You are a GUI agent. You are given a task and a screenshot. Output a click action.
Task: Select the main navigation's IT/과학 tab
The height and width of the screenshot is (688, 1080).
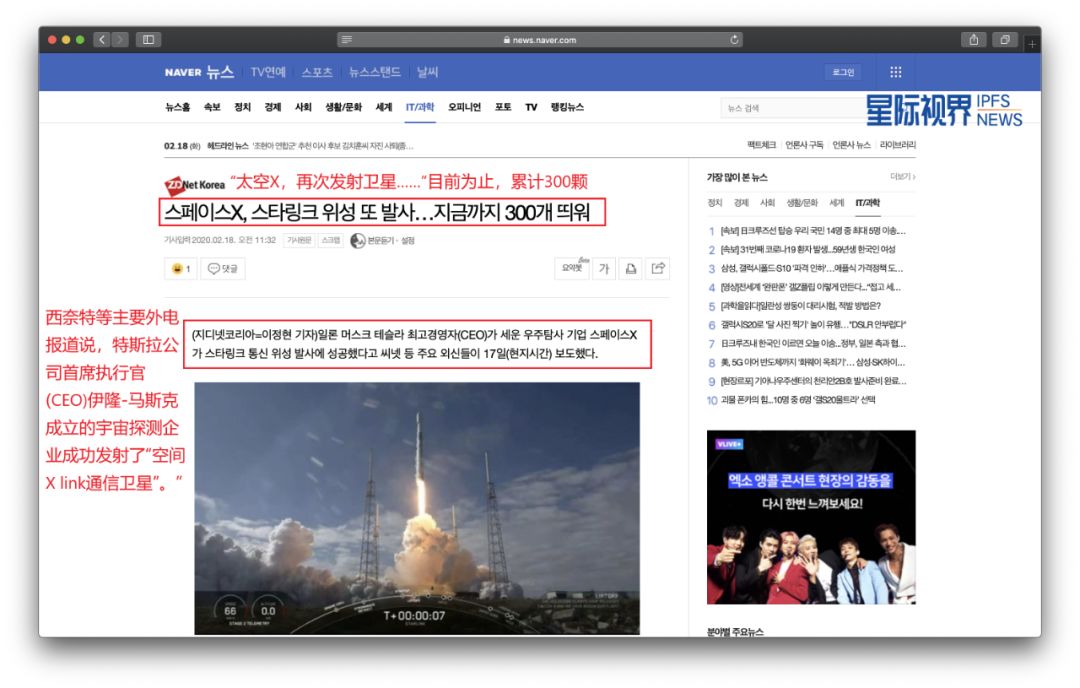click(419, 107)
